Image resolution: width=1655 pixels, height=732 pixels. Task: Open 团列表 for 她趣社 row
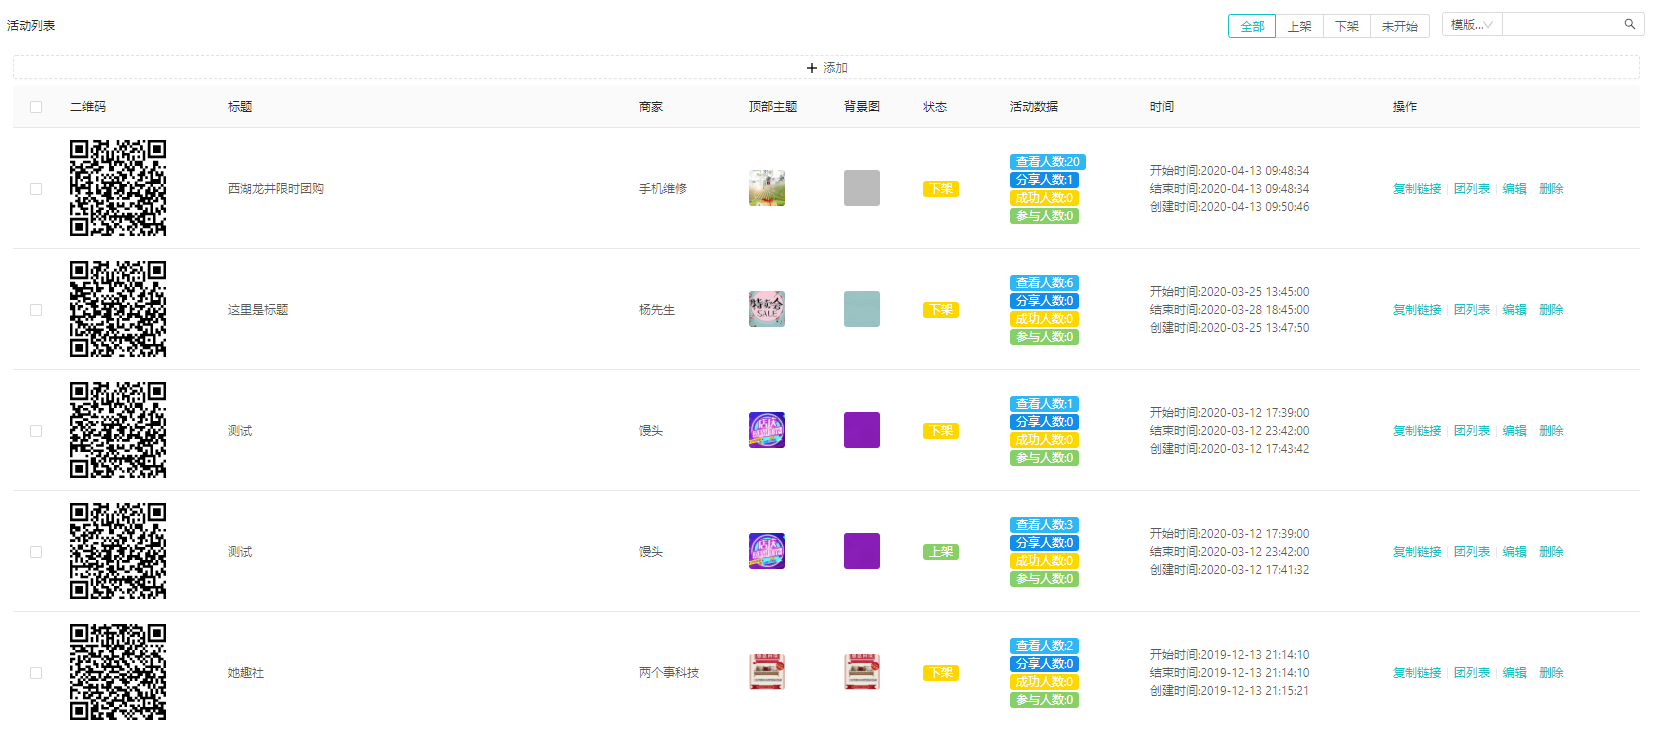coord(1472,673)
